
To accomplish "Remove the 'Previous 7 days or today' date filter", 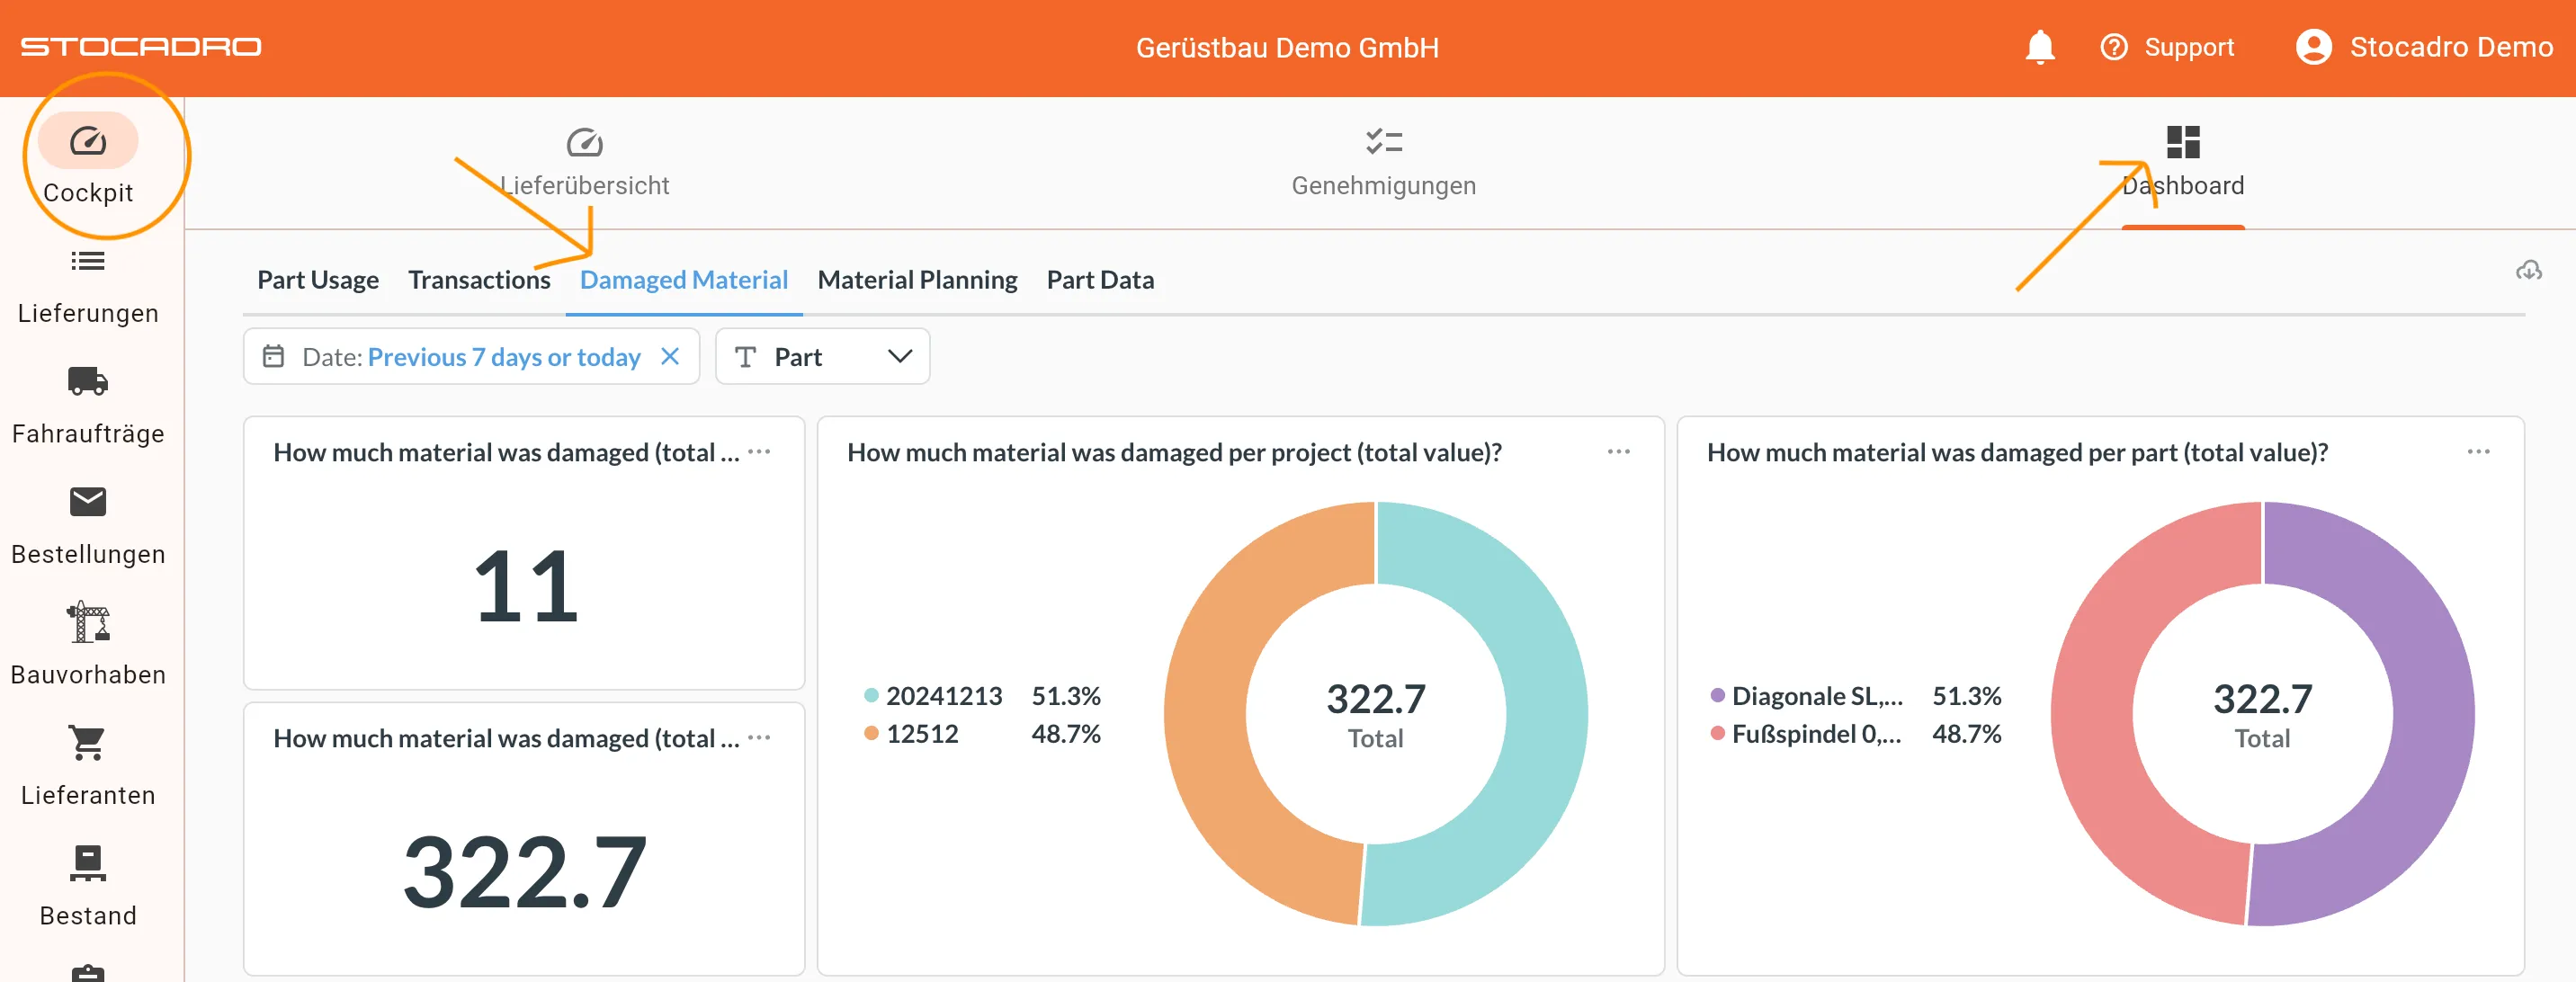I will click(x=670, y=356).
